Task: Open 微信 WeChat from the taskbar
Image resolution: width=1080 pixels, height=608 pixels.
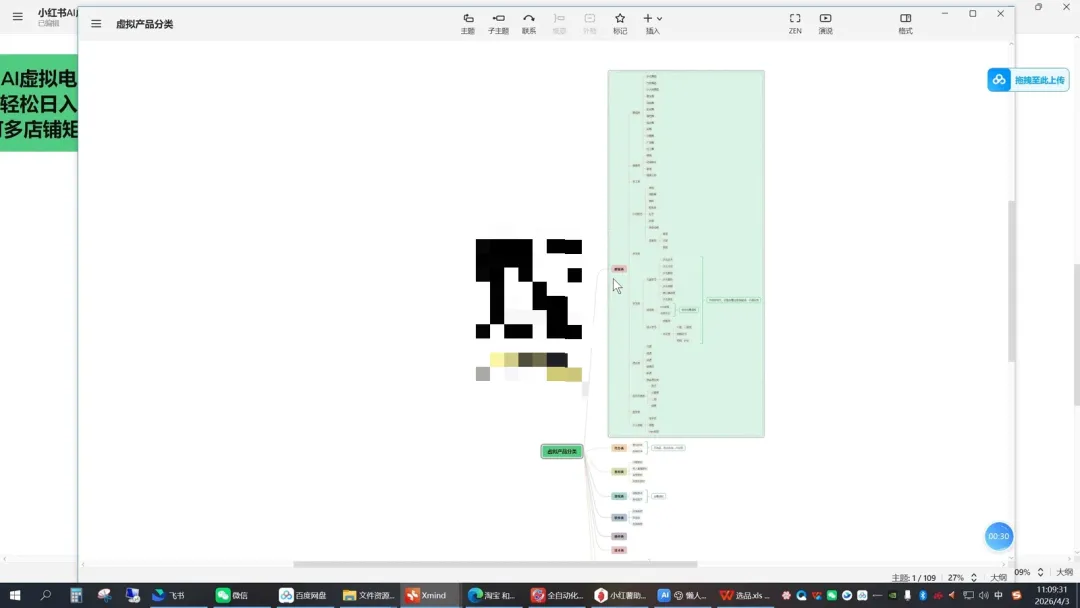Action: [x=232, y=595]
